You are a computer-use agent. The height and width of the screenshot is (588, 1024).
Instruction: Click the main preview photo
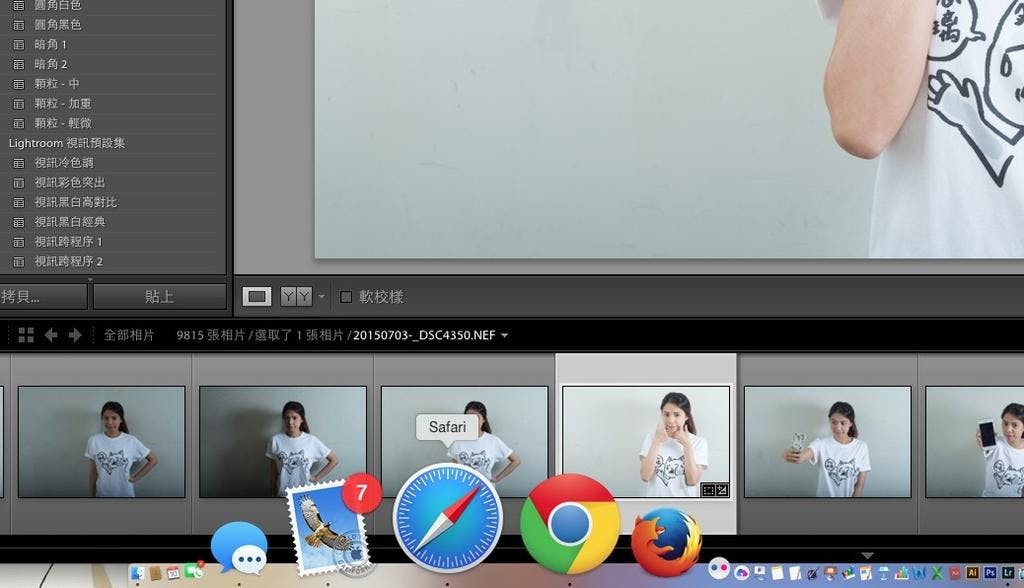pos(669,129)
